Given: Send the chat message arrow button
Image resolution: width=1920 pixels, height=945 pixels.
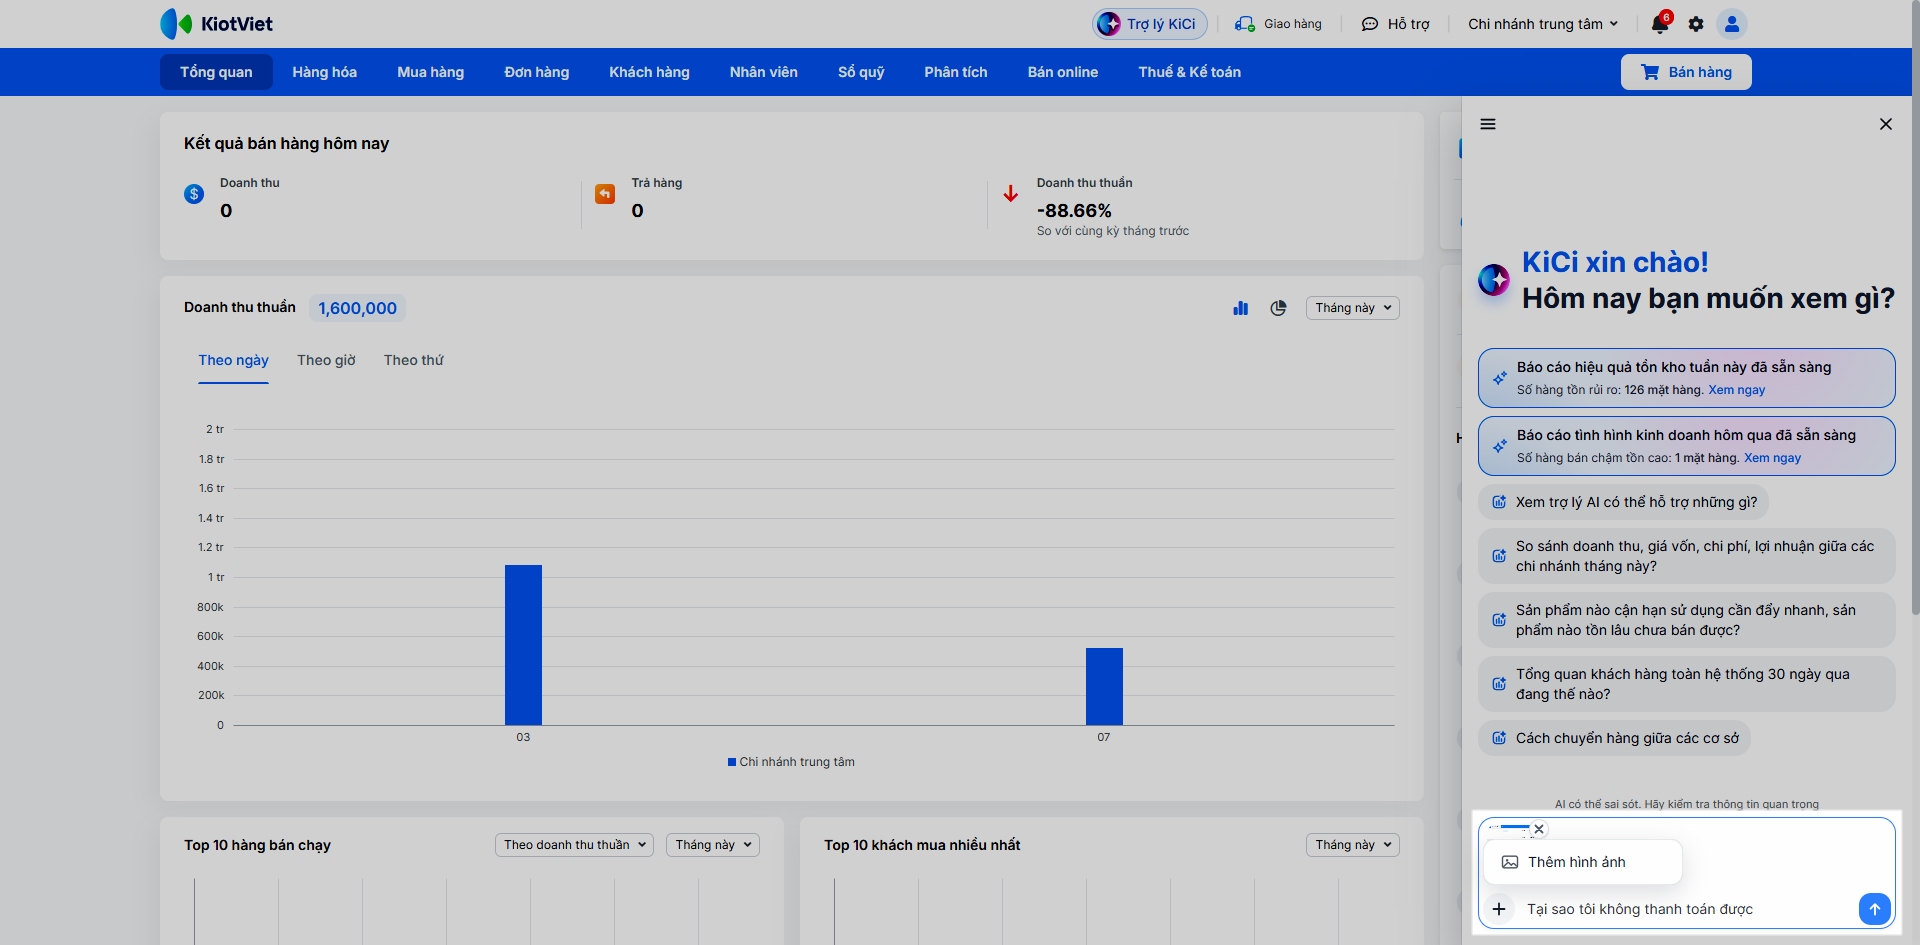Looking at the screenshot, I should [x=1875, y=908].
